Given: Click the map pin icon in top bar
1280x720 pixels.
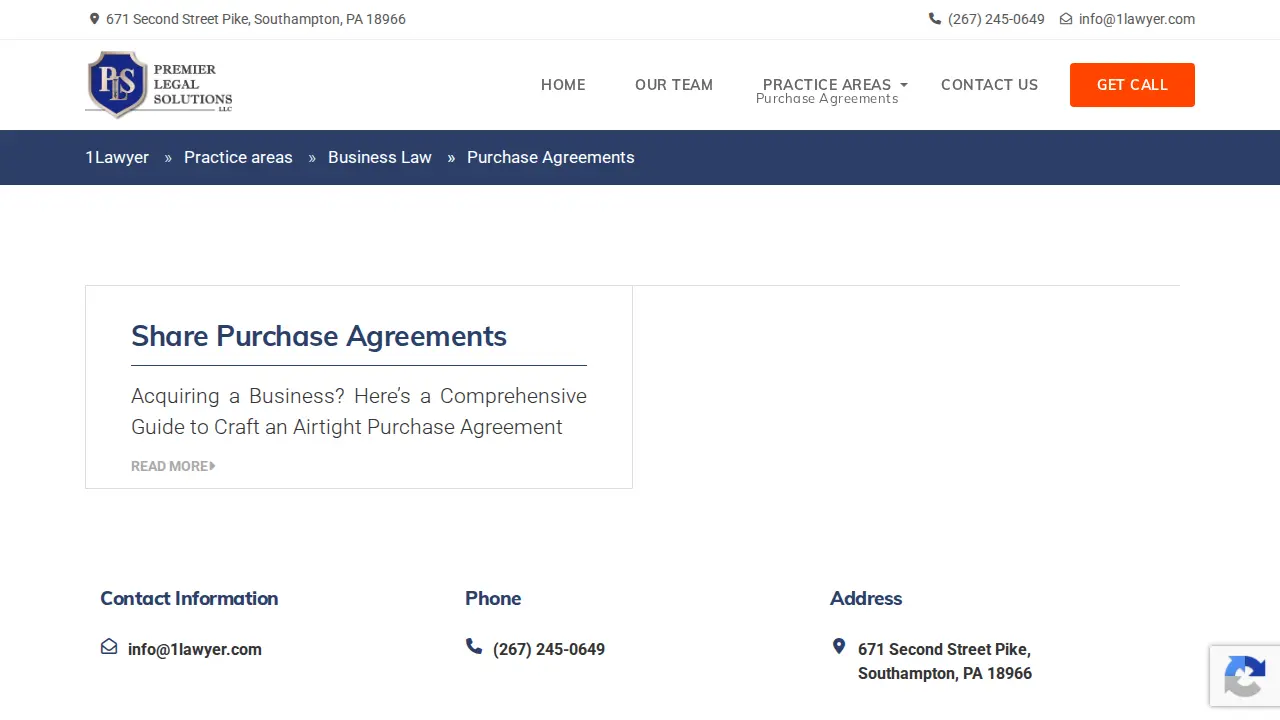Looking at the screenshot, I should (94, 19).
